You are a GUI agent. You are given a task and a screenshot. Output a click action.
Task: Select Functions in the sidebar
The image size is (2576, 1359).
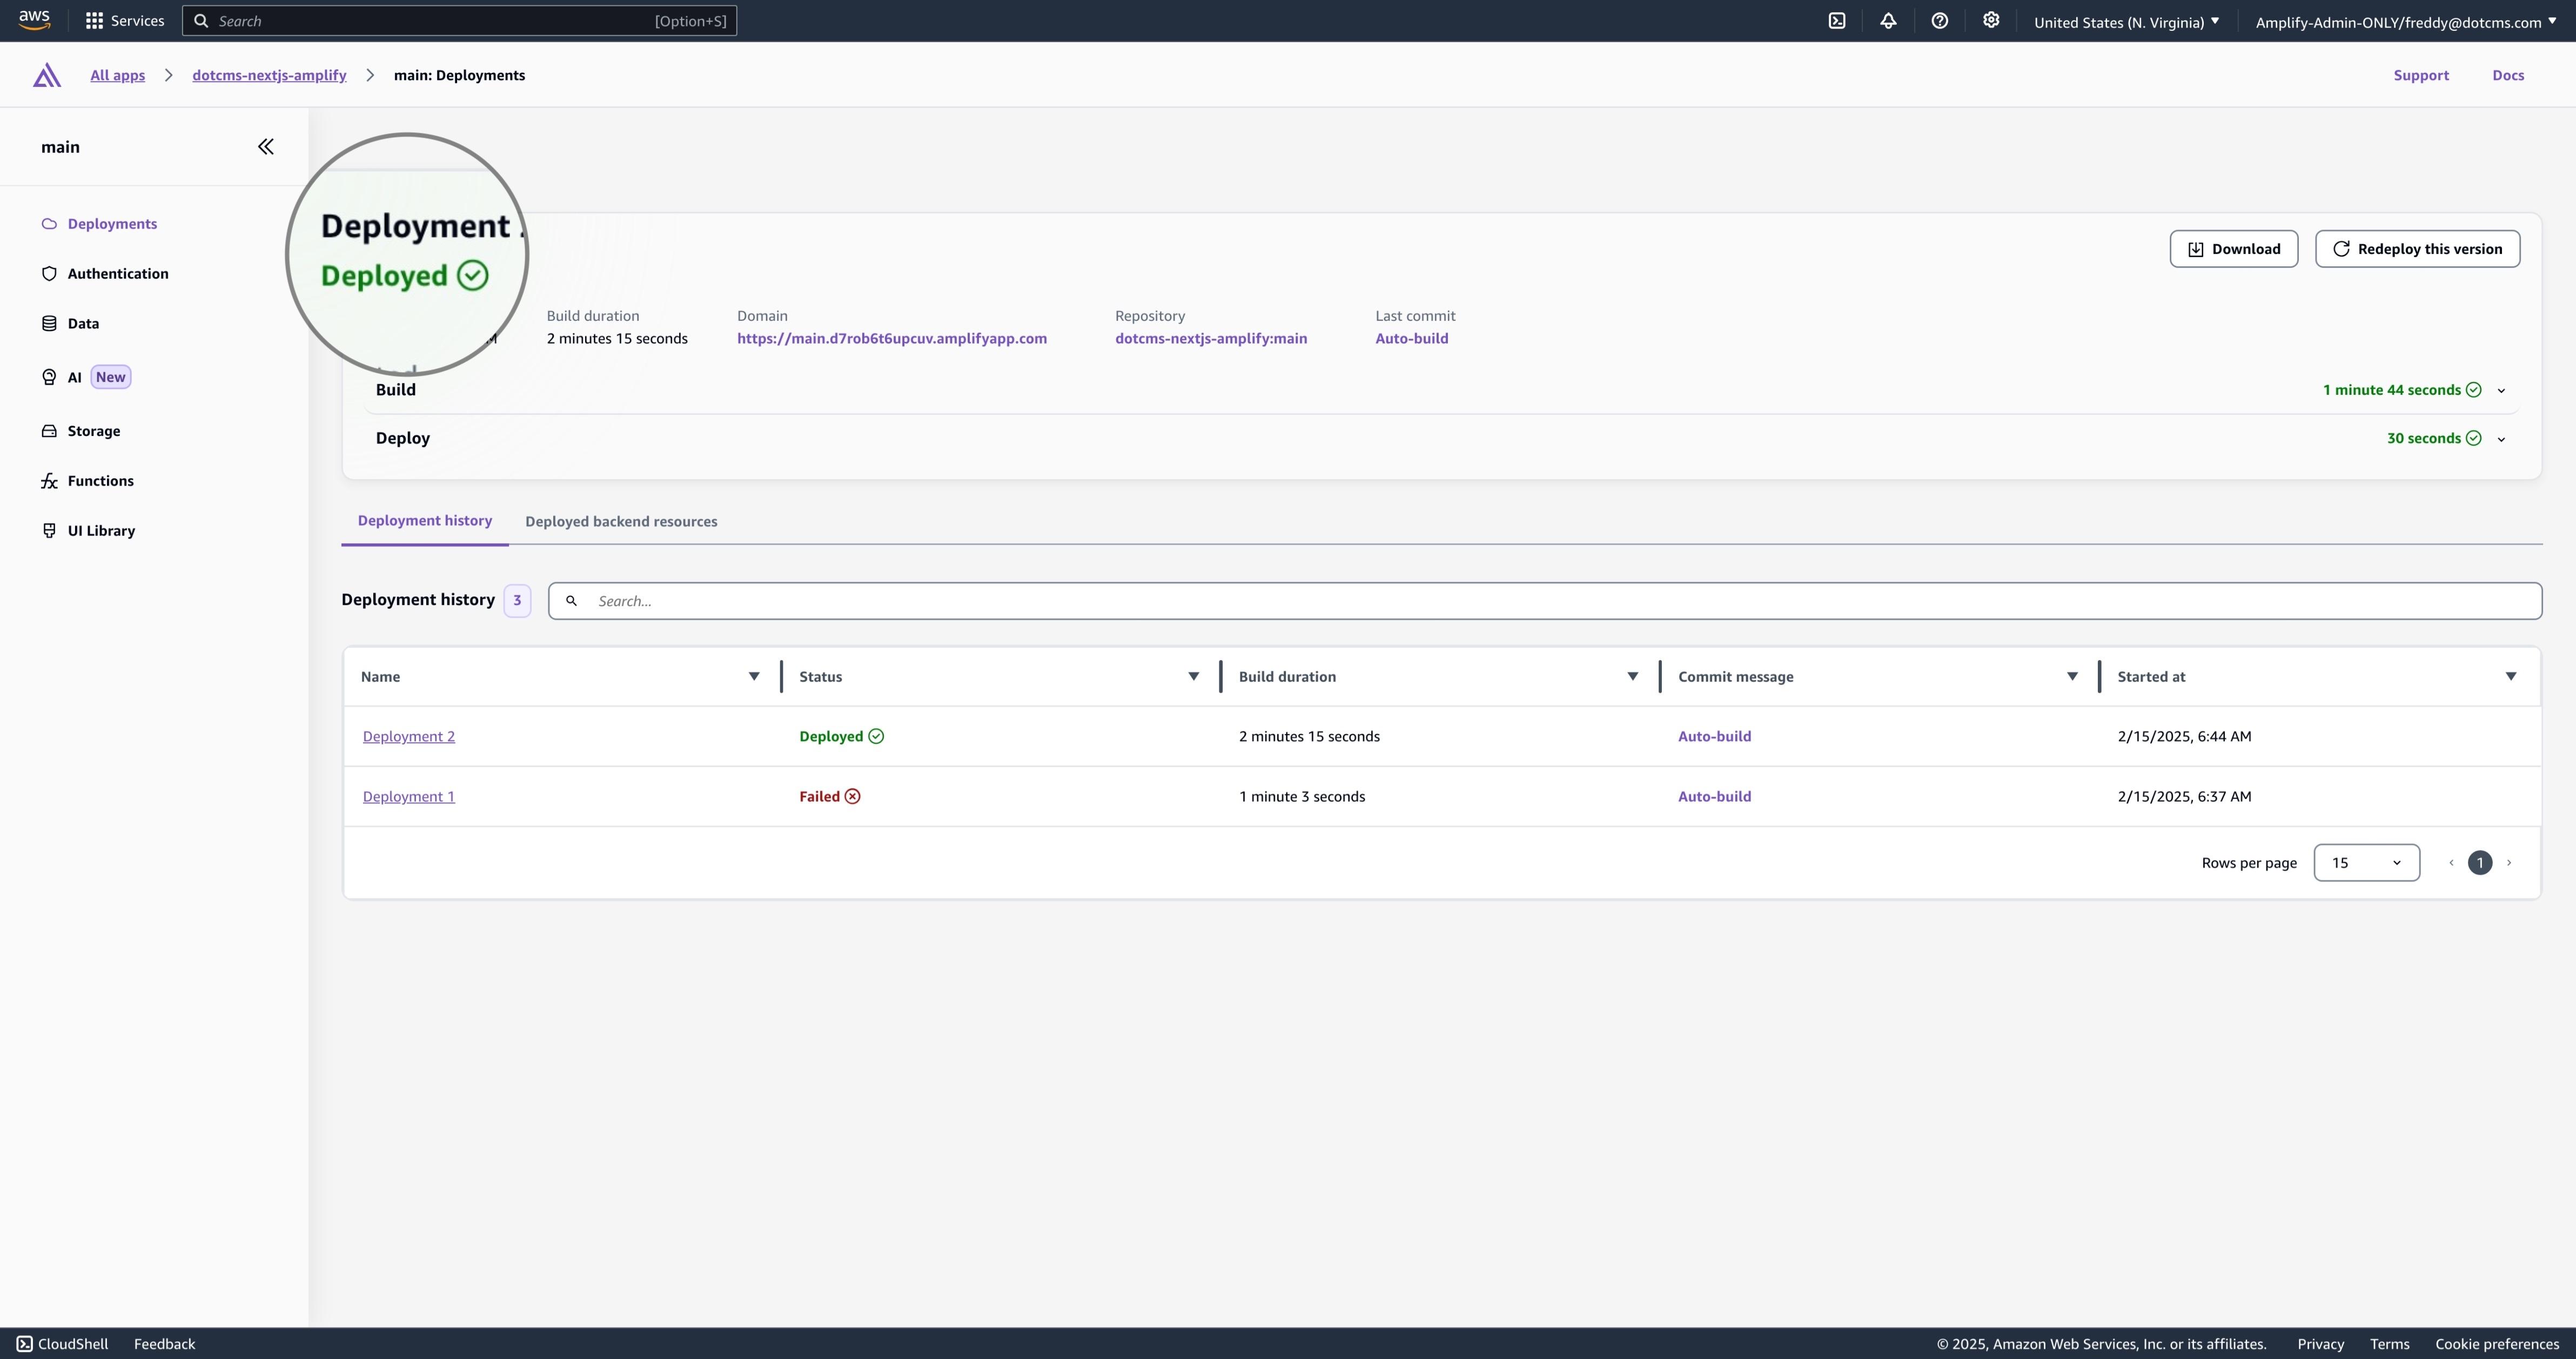pyautogui.click(x=100, y=481)
